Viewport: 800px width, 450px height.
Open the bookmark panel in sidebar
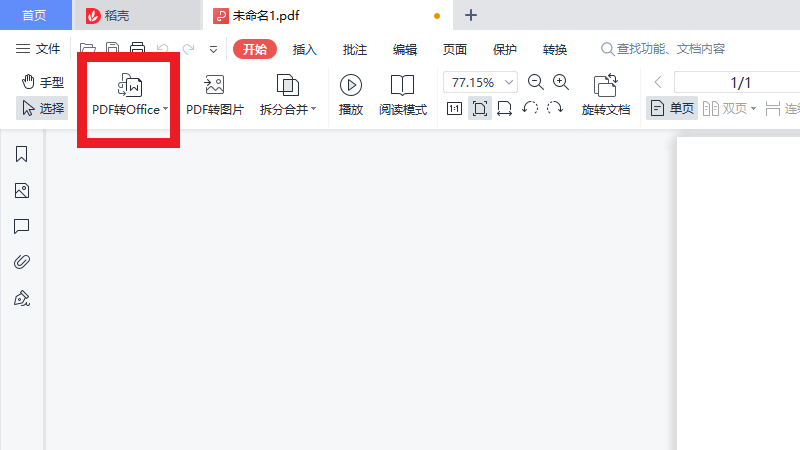(x=22, y=154)
